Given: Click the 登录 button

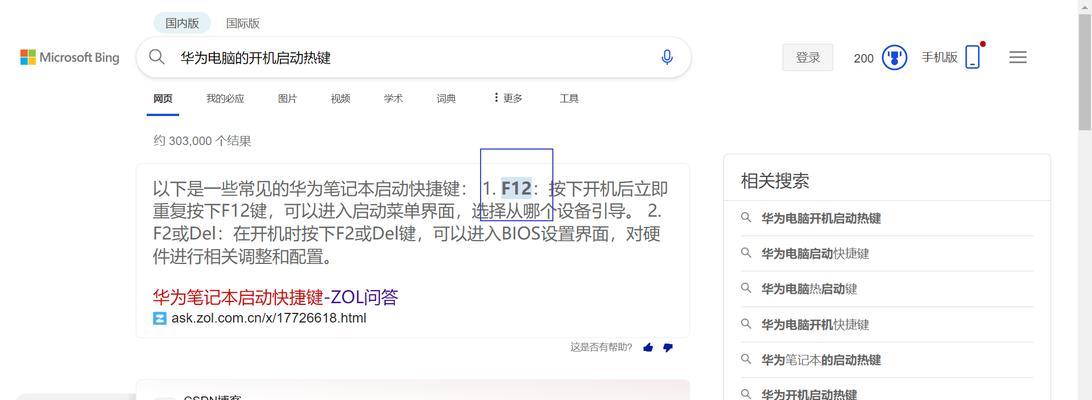Looking at the screenshot, I should [x=808, y=58].
